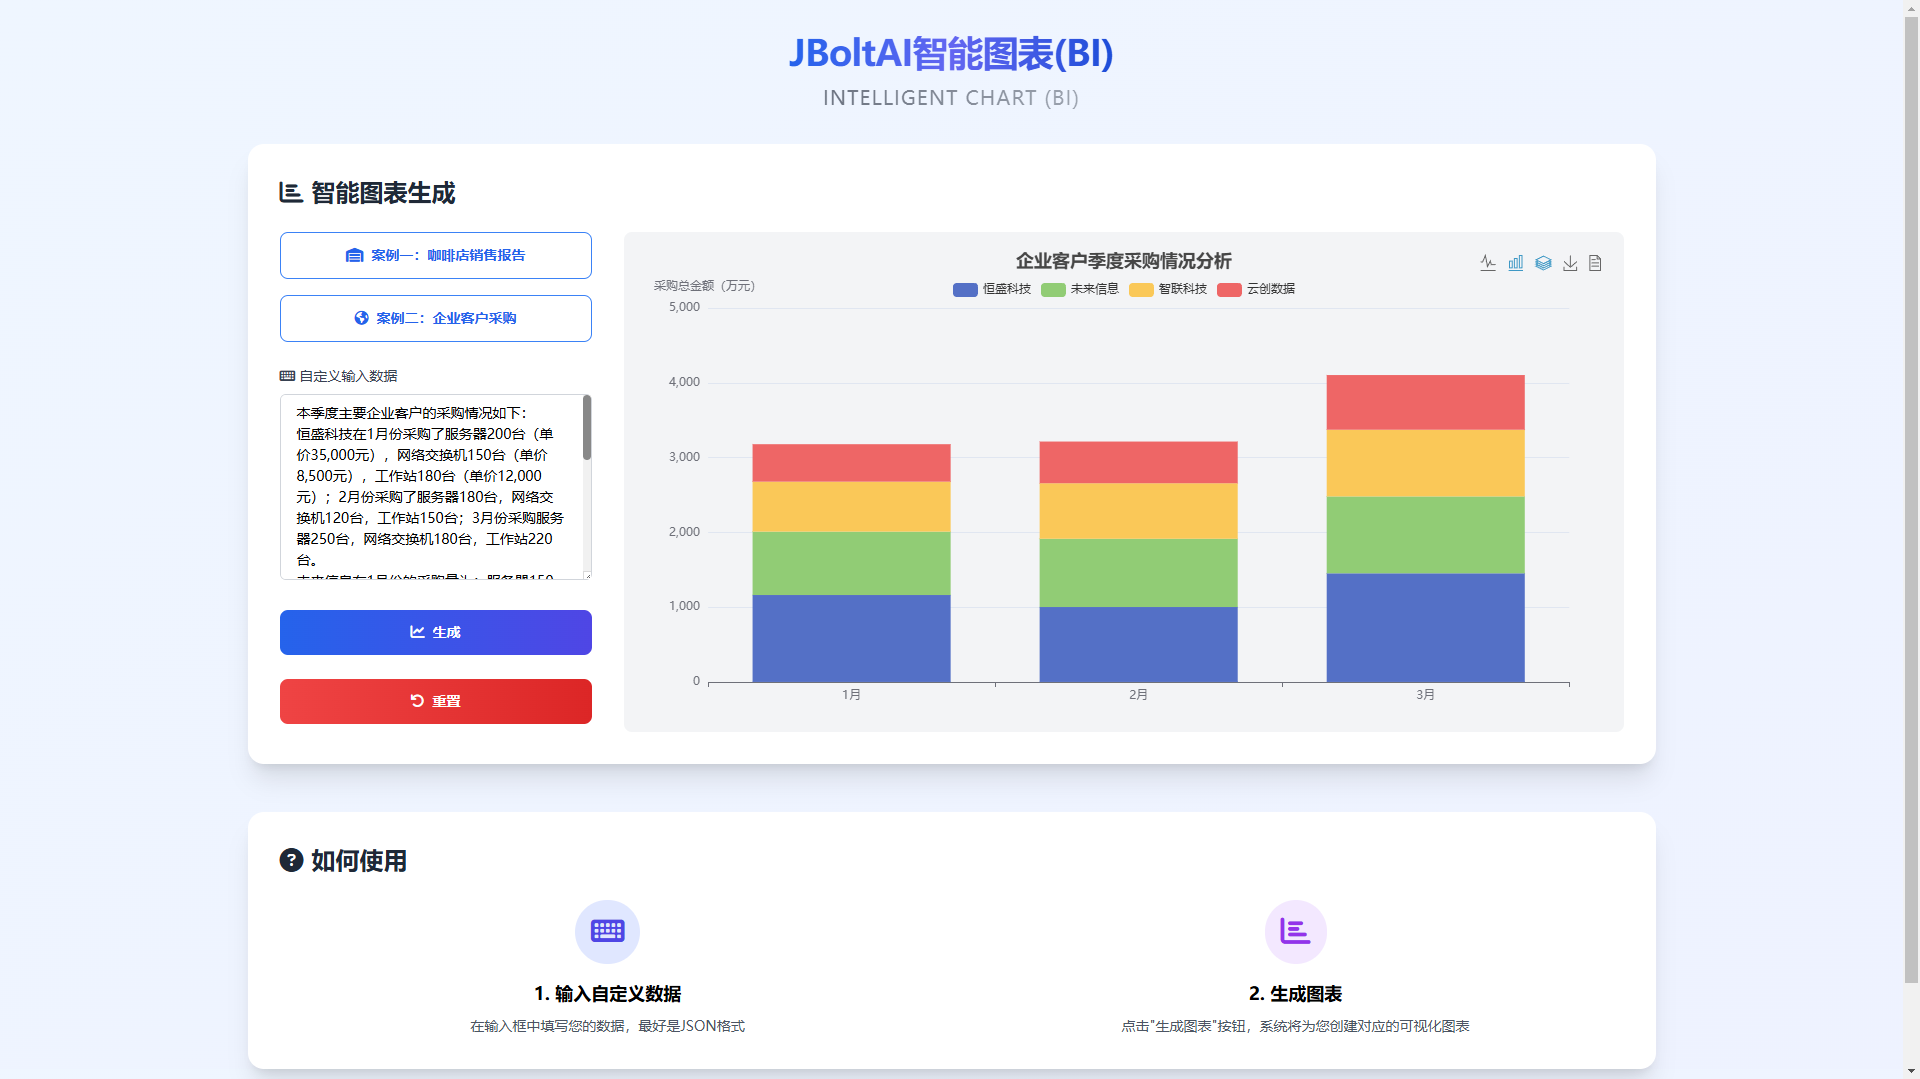Load 案例一：咖啡店销售报告 example
This screenshot has width=1920, height=1079.
pos(436,255)
